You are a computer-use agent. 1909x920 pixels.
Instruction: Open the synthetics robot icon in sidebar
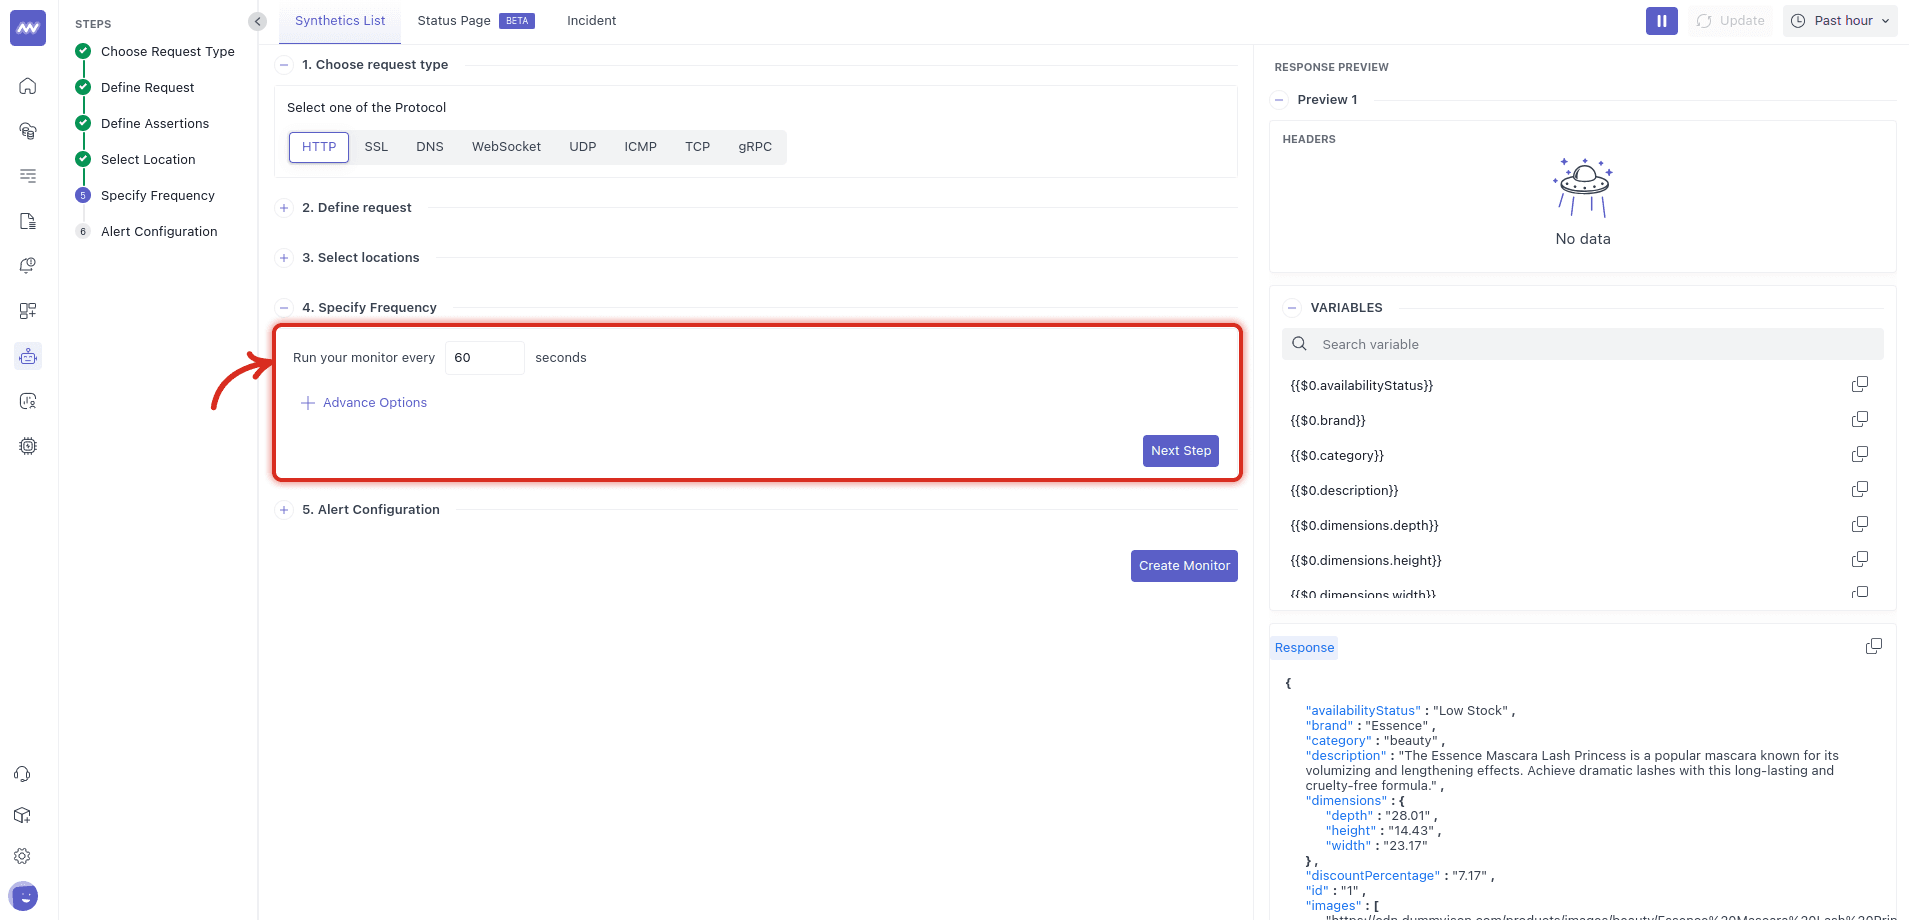pyautogui.click(x=28, y=356)
